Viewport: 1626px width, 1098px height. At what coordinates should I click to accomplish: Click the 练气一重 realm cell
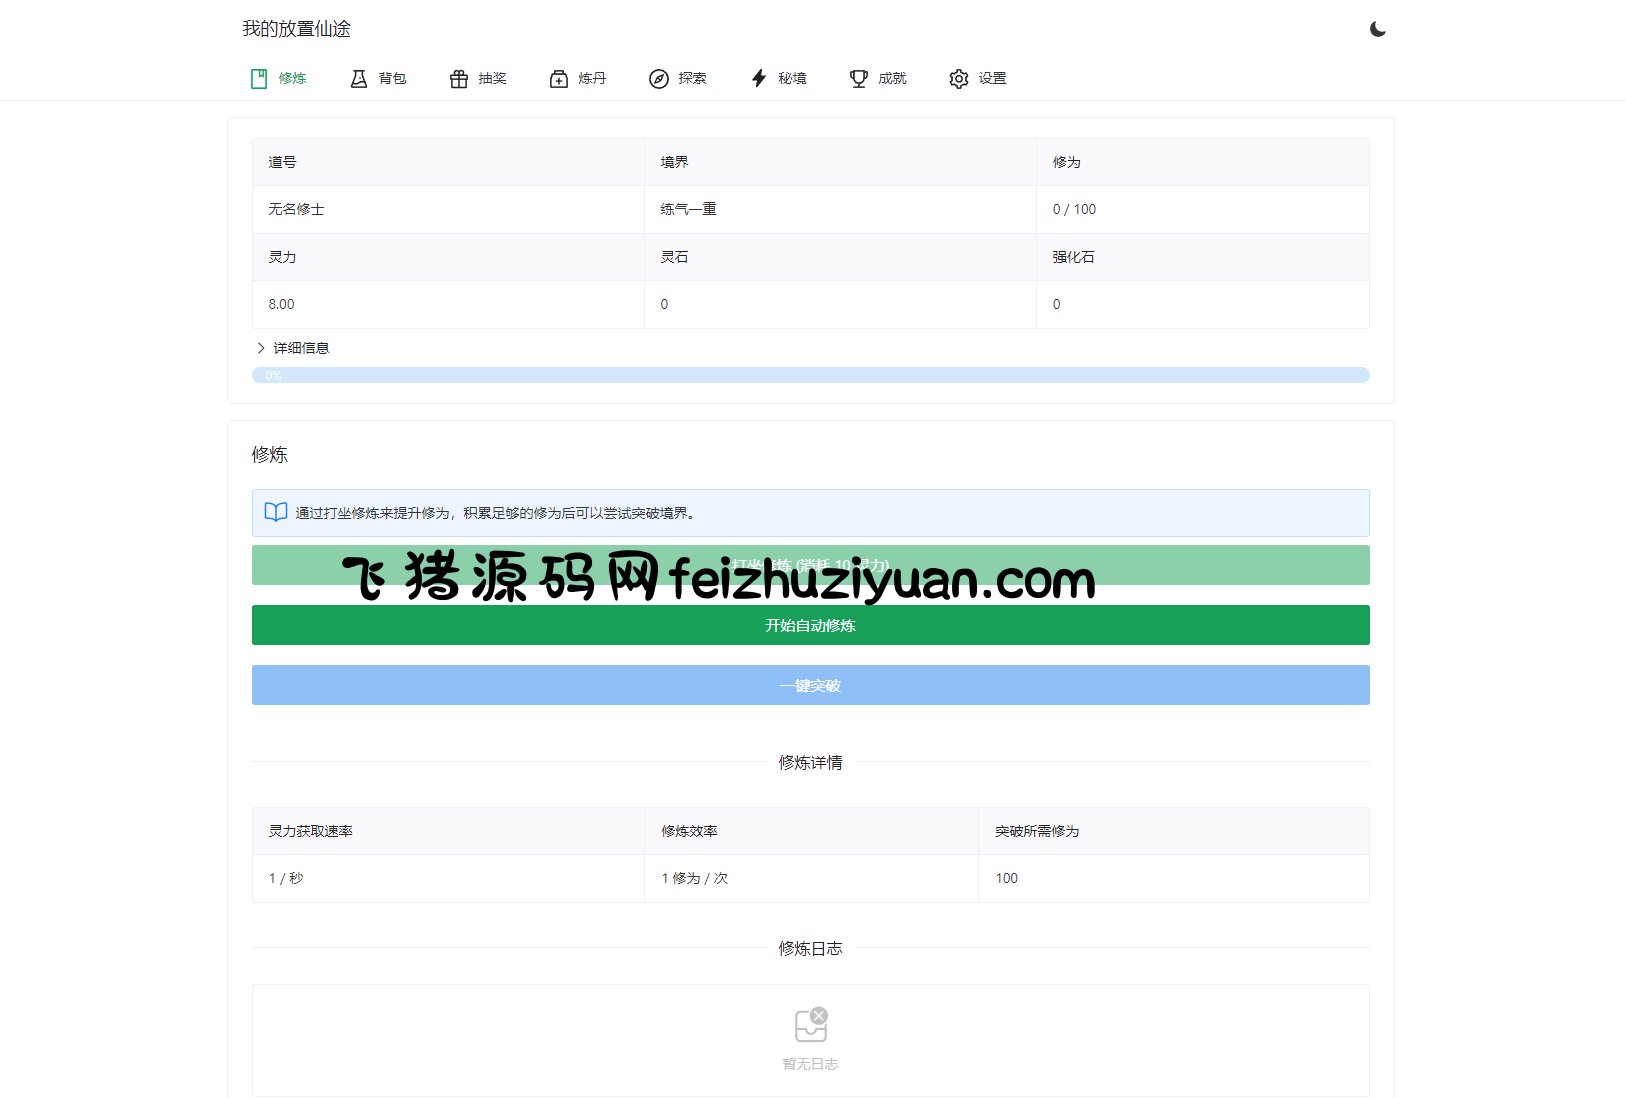(840, 209)
